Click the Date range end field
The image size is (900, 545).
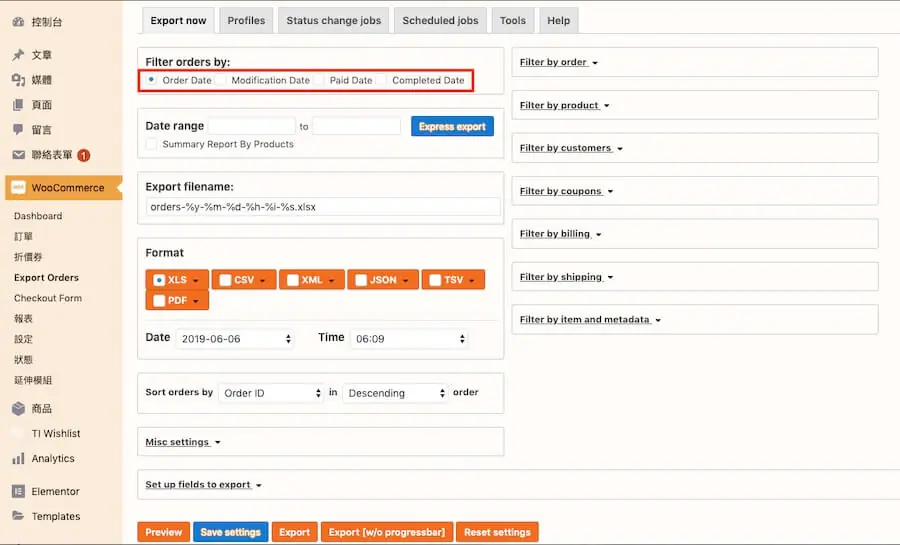point(356,126)
